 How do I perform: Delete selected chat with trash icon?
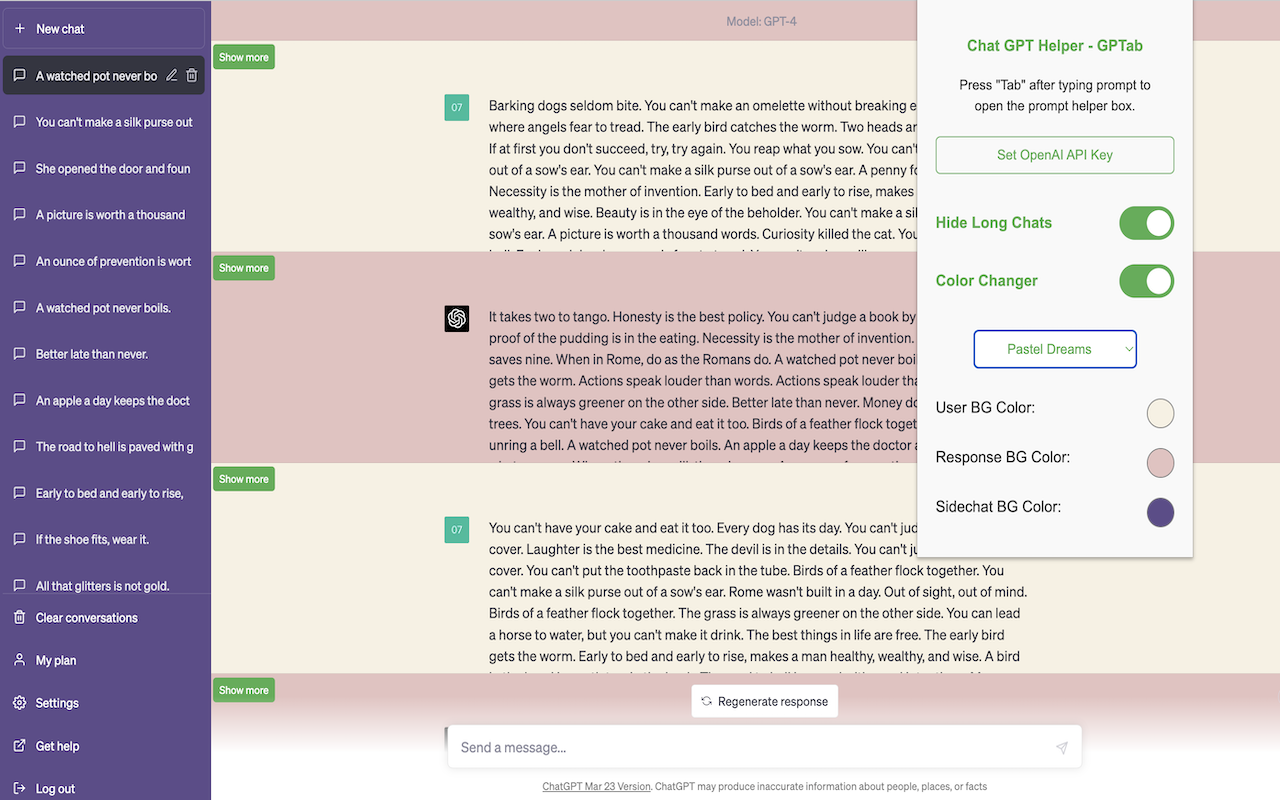(x=192, y=76)
